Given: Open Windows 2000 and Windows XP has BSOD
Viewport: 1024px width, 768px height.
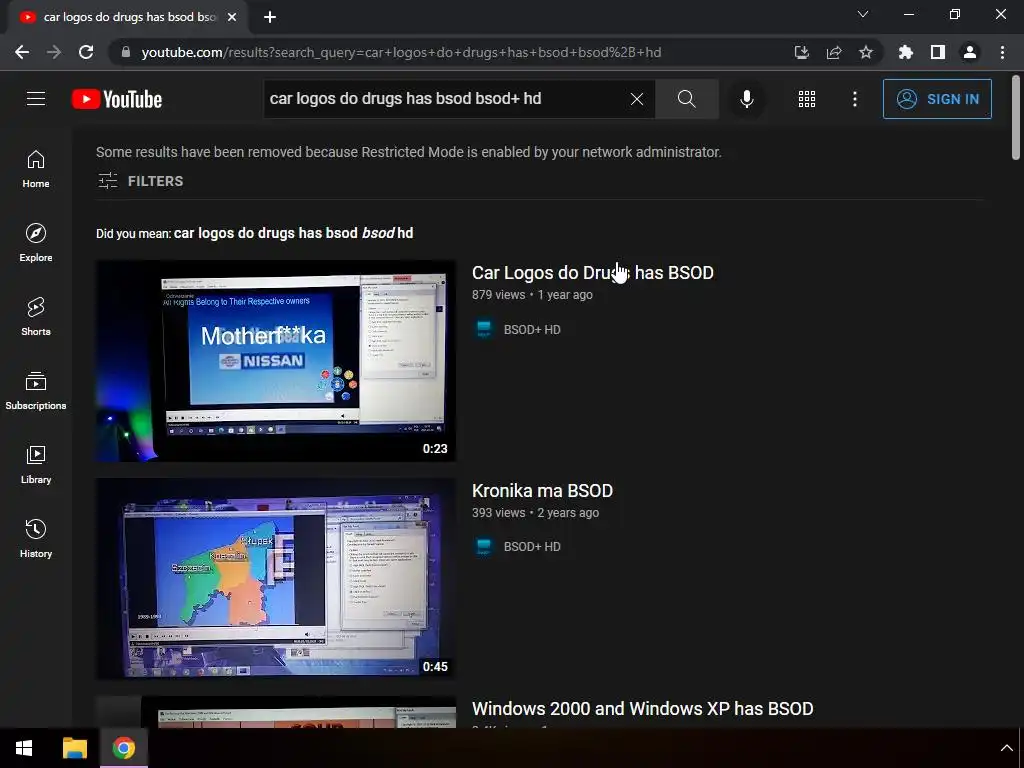Looking at the screenshot, I should 642,709.
